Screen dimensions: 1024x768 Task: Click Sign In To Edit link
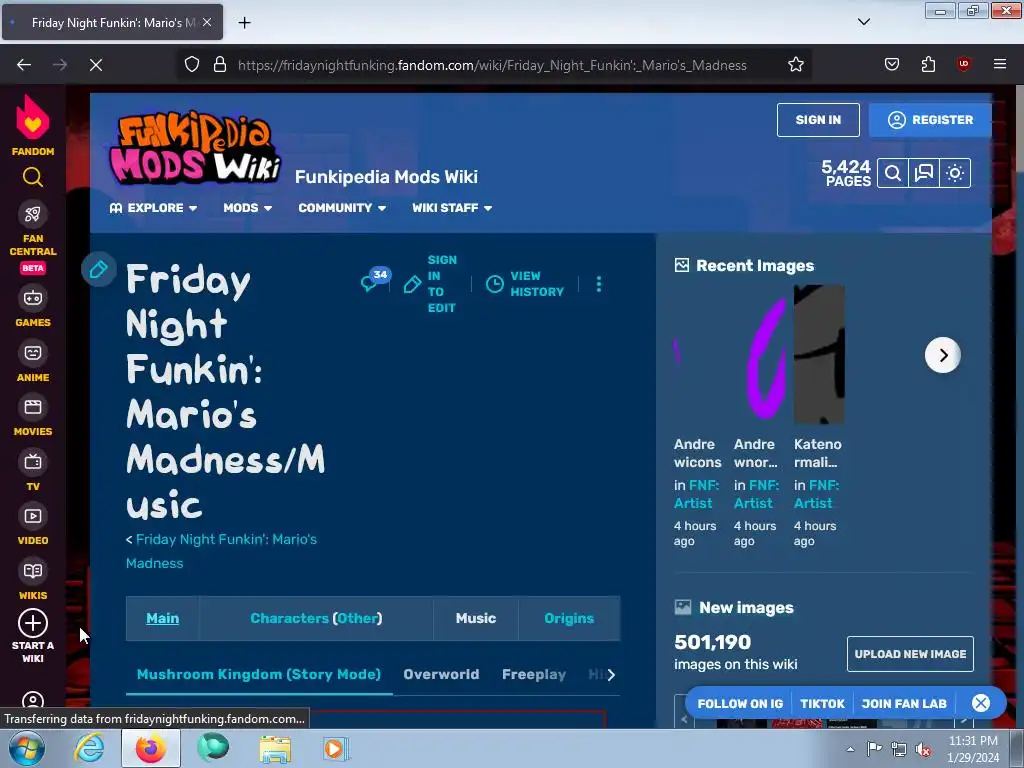[430, 284]
